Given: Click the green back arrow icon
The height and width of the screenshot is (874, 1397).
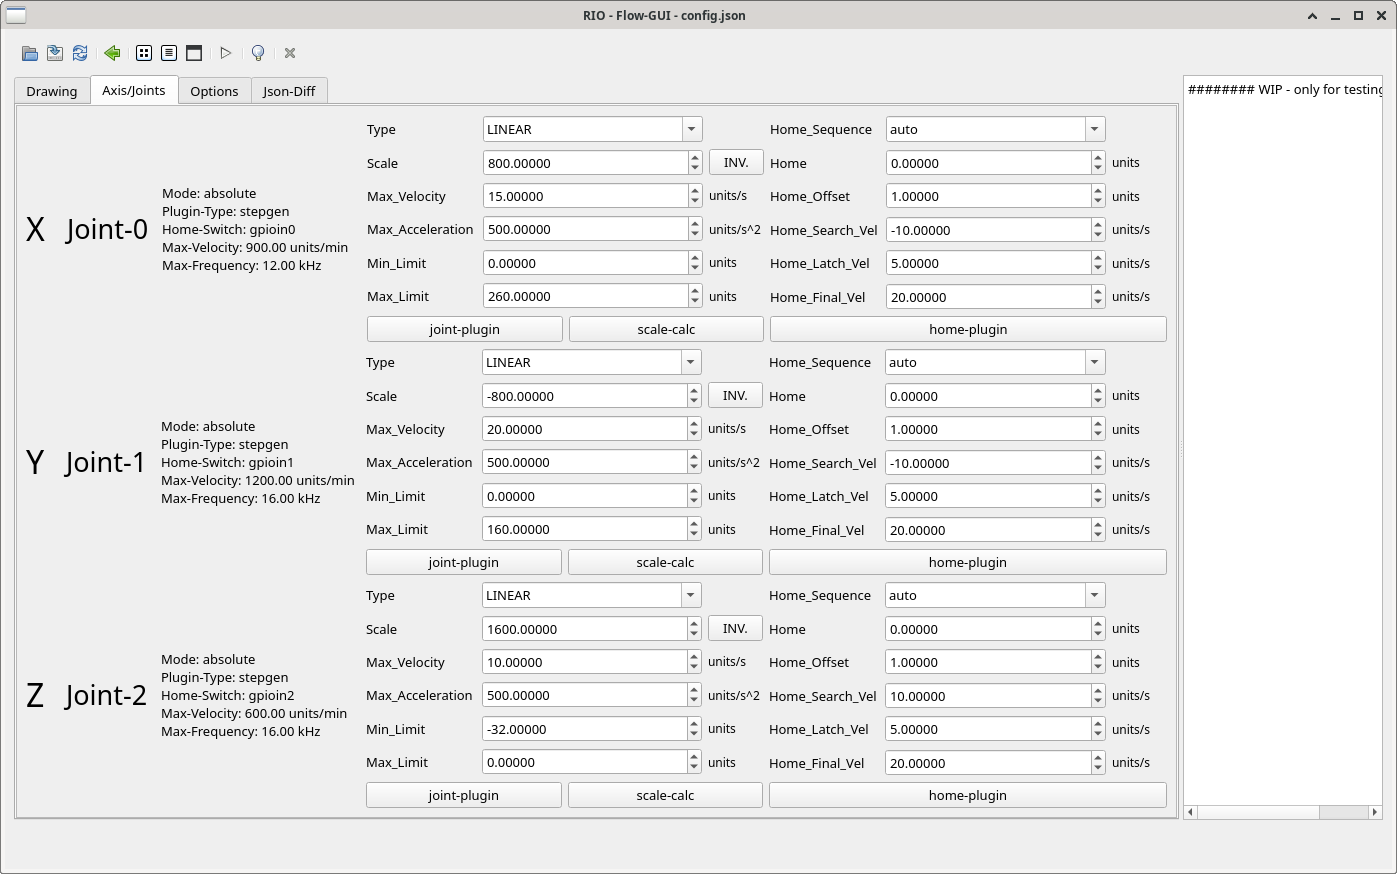Looking at the screenshot, I should point(112,53).
